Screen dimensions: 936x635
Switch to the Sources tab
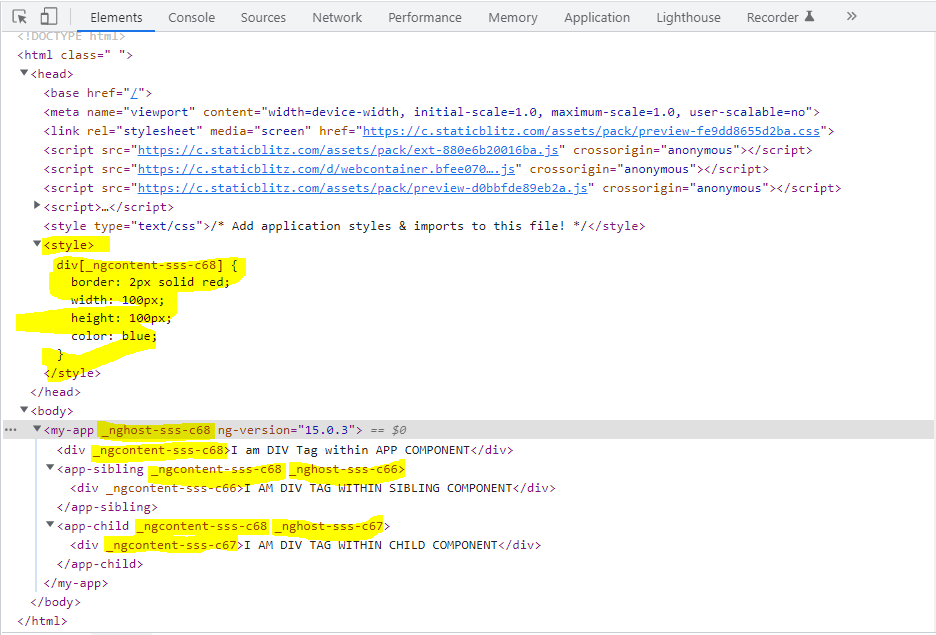(263, 17)
